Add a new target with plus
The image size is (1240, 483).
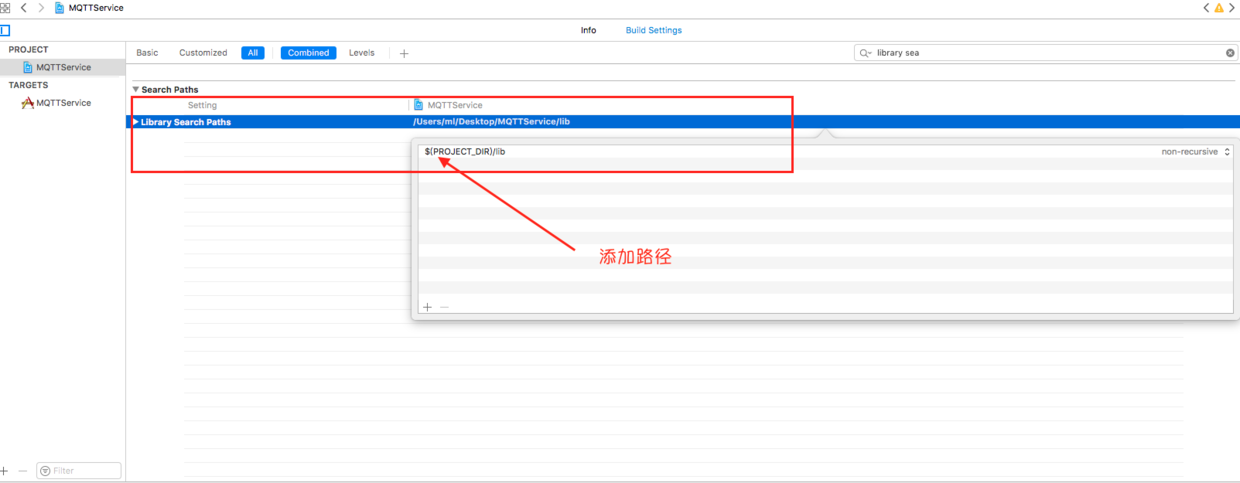[x=4, y=470]
